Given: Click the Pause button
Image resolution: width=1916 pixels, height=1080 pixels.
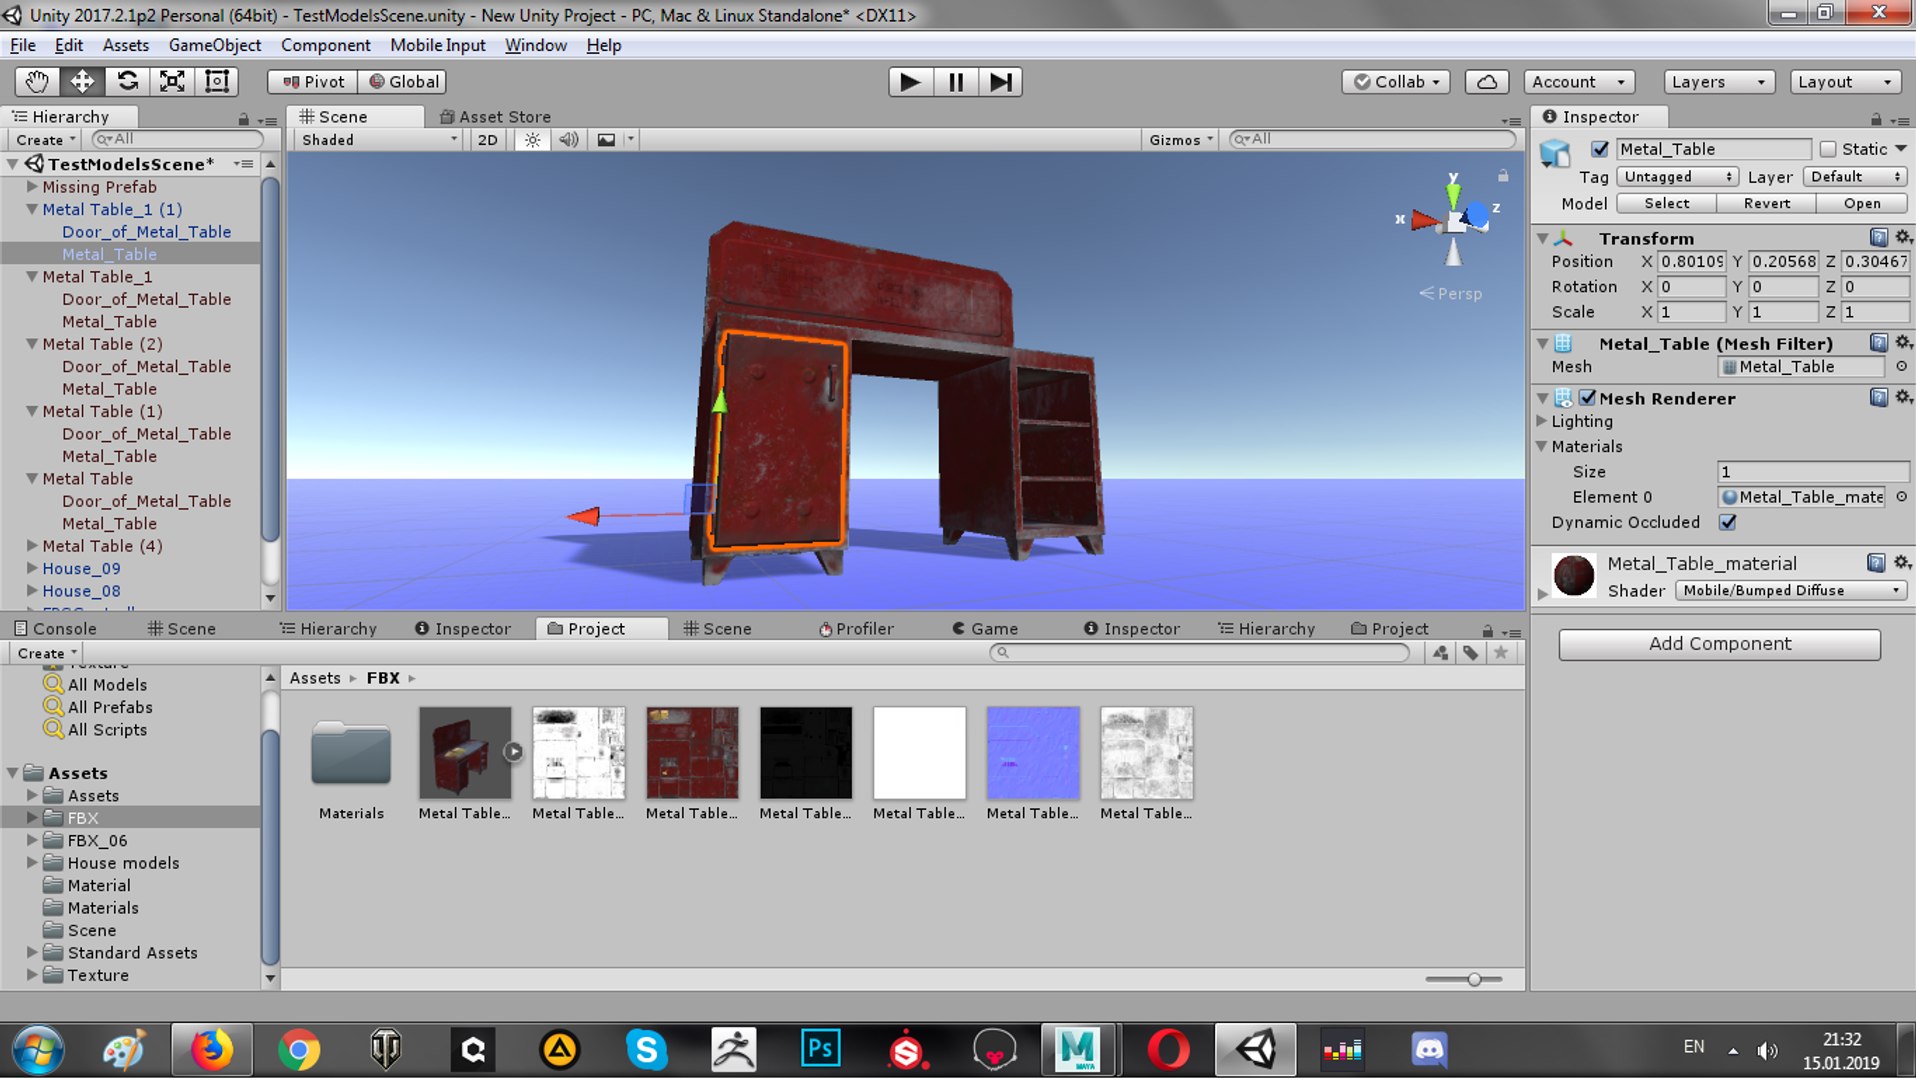Looking at the screenshot, I should 955,82.
